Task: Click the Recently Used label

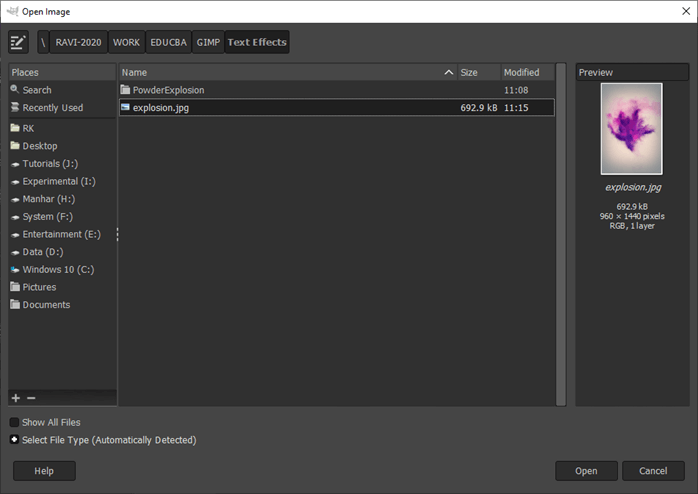Action: tap(53, 108)
